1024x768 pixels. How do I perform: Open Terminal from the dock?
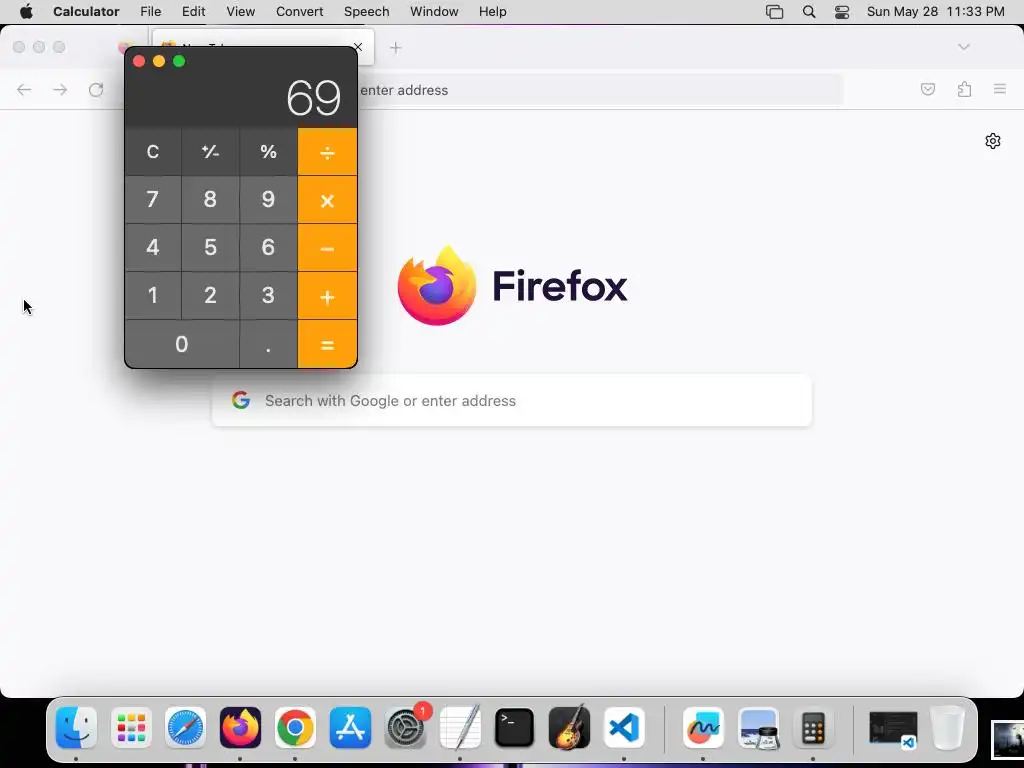coord(515,728)
